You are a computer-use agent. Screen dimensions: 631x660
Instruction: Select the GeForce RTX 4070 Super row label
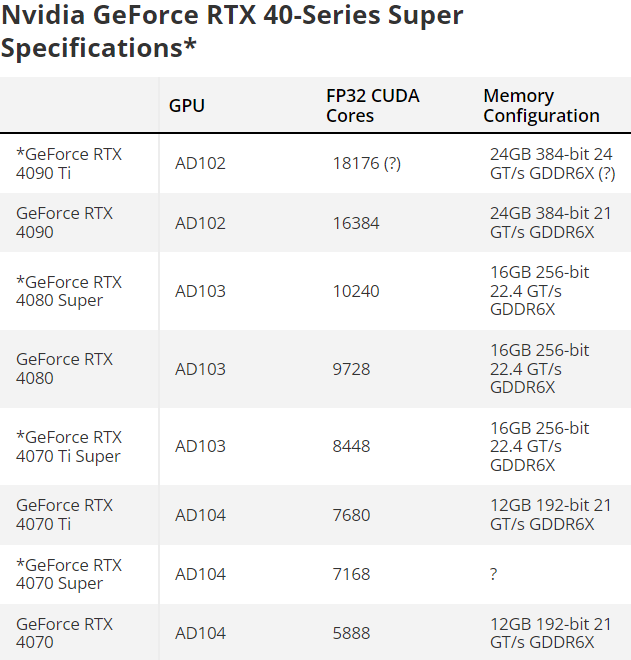click(x=69, y=574)
